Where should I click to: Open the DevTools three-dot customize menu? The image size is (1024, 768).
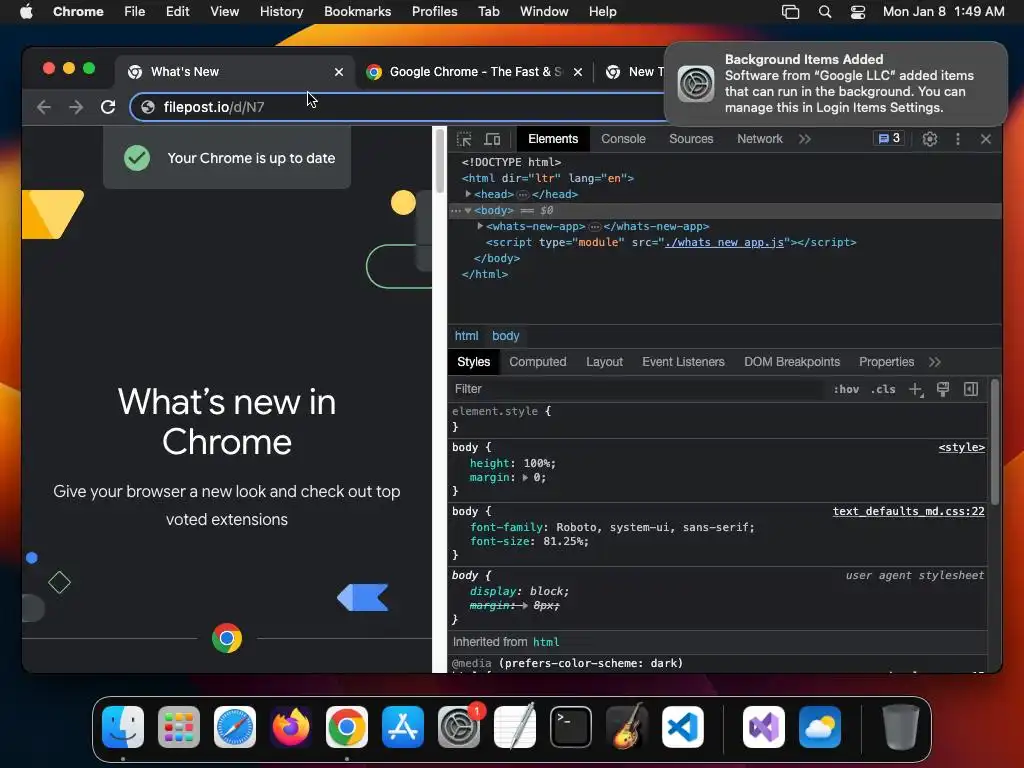click(x=957, y=139)
